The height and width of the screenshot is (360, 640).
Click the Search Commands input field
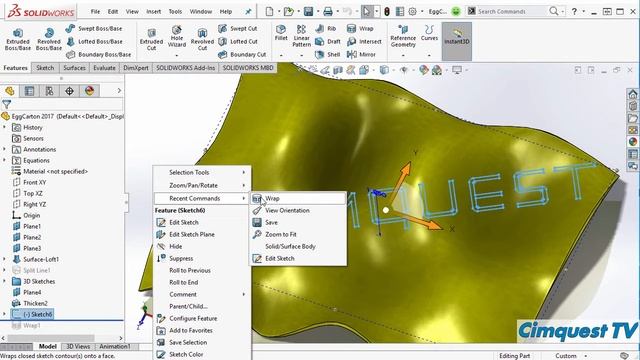512,11
